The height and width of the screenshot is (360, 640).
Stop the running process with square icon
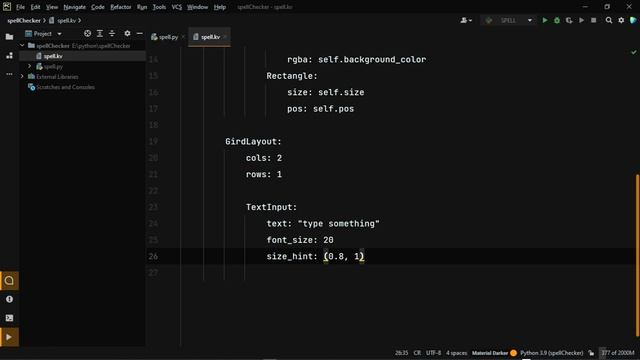(593, 20)
